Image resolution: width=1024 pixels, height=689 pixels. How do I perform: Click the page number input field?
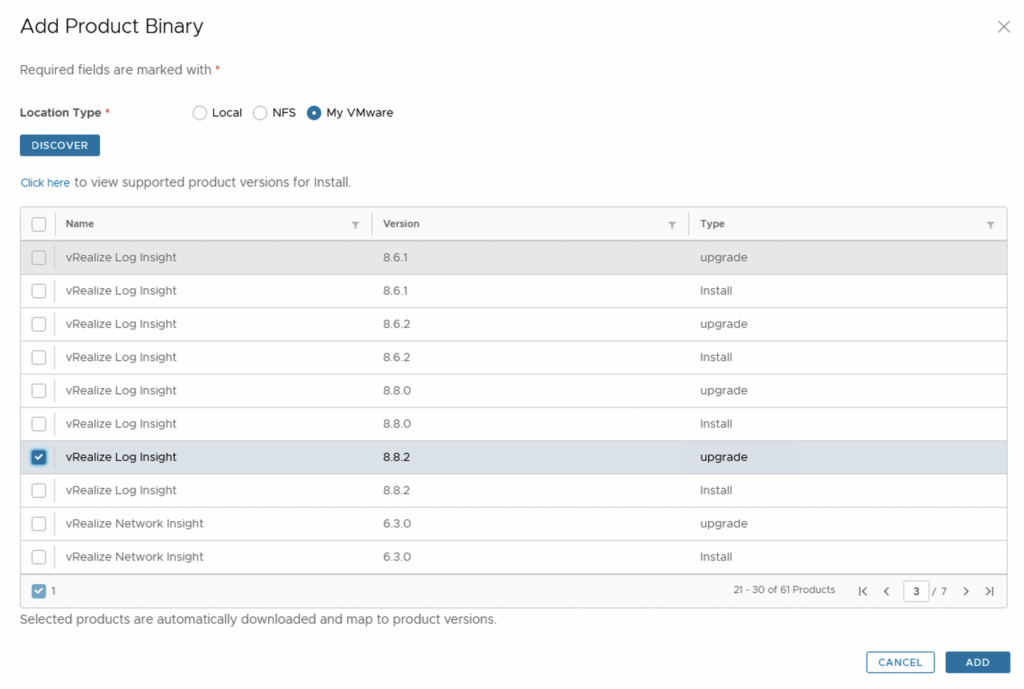[915, 591]
